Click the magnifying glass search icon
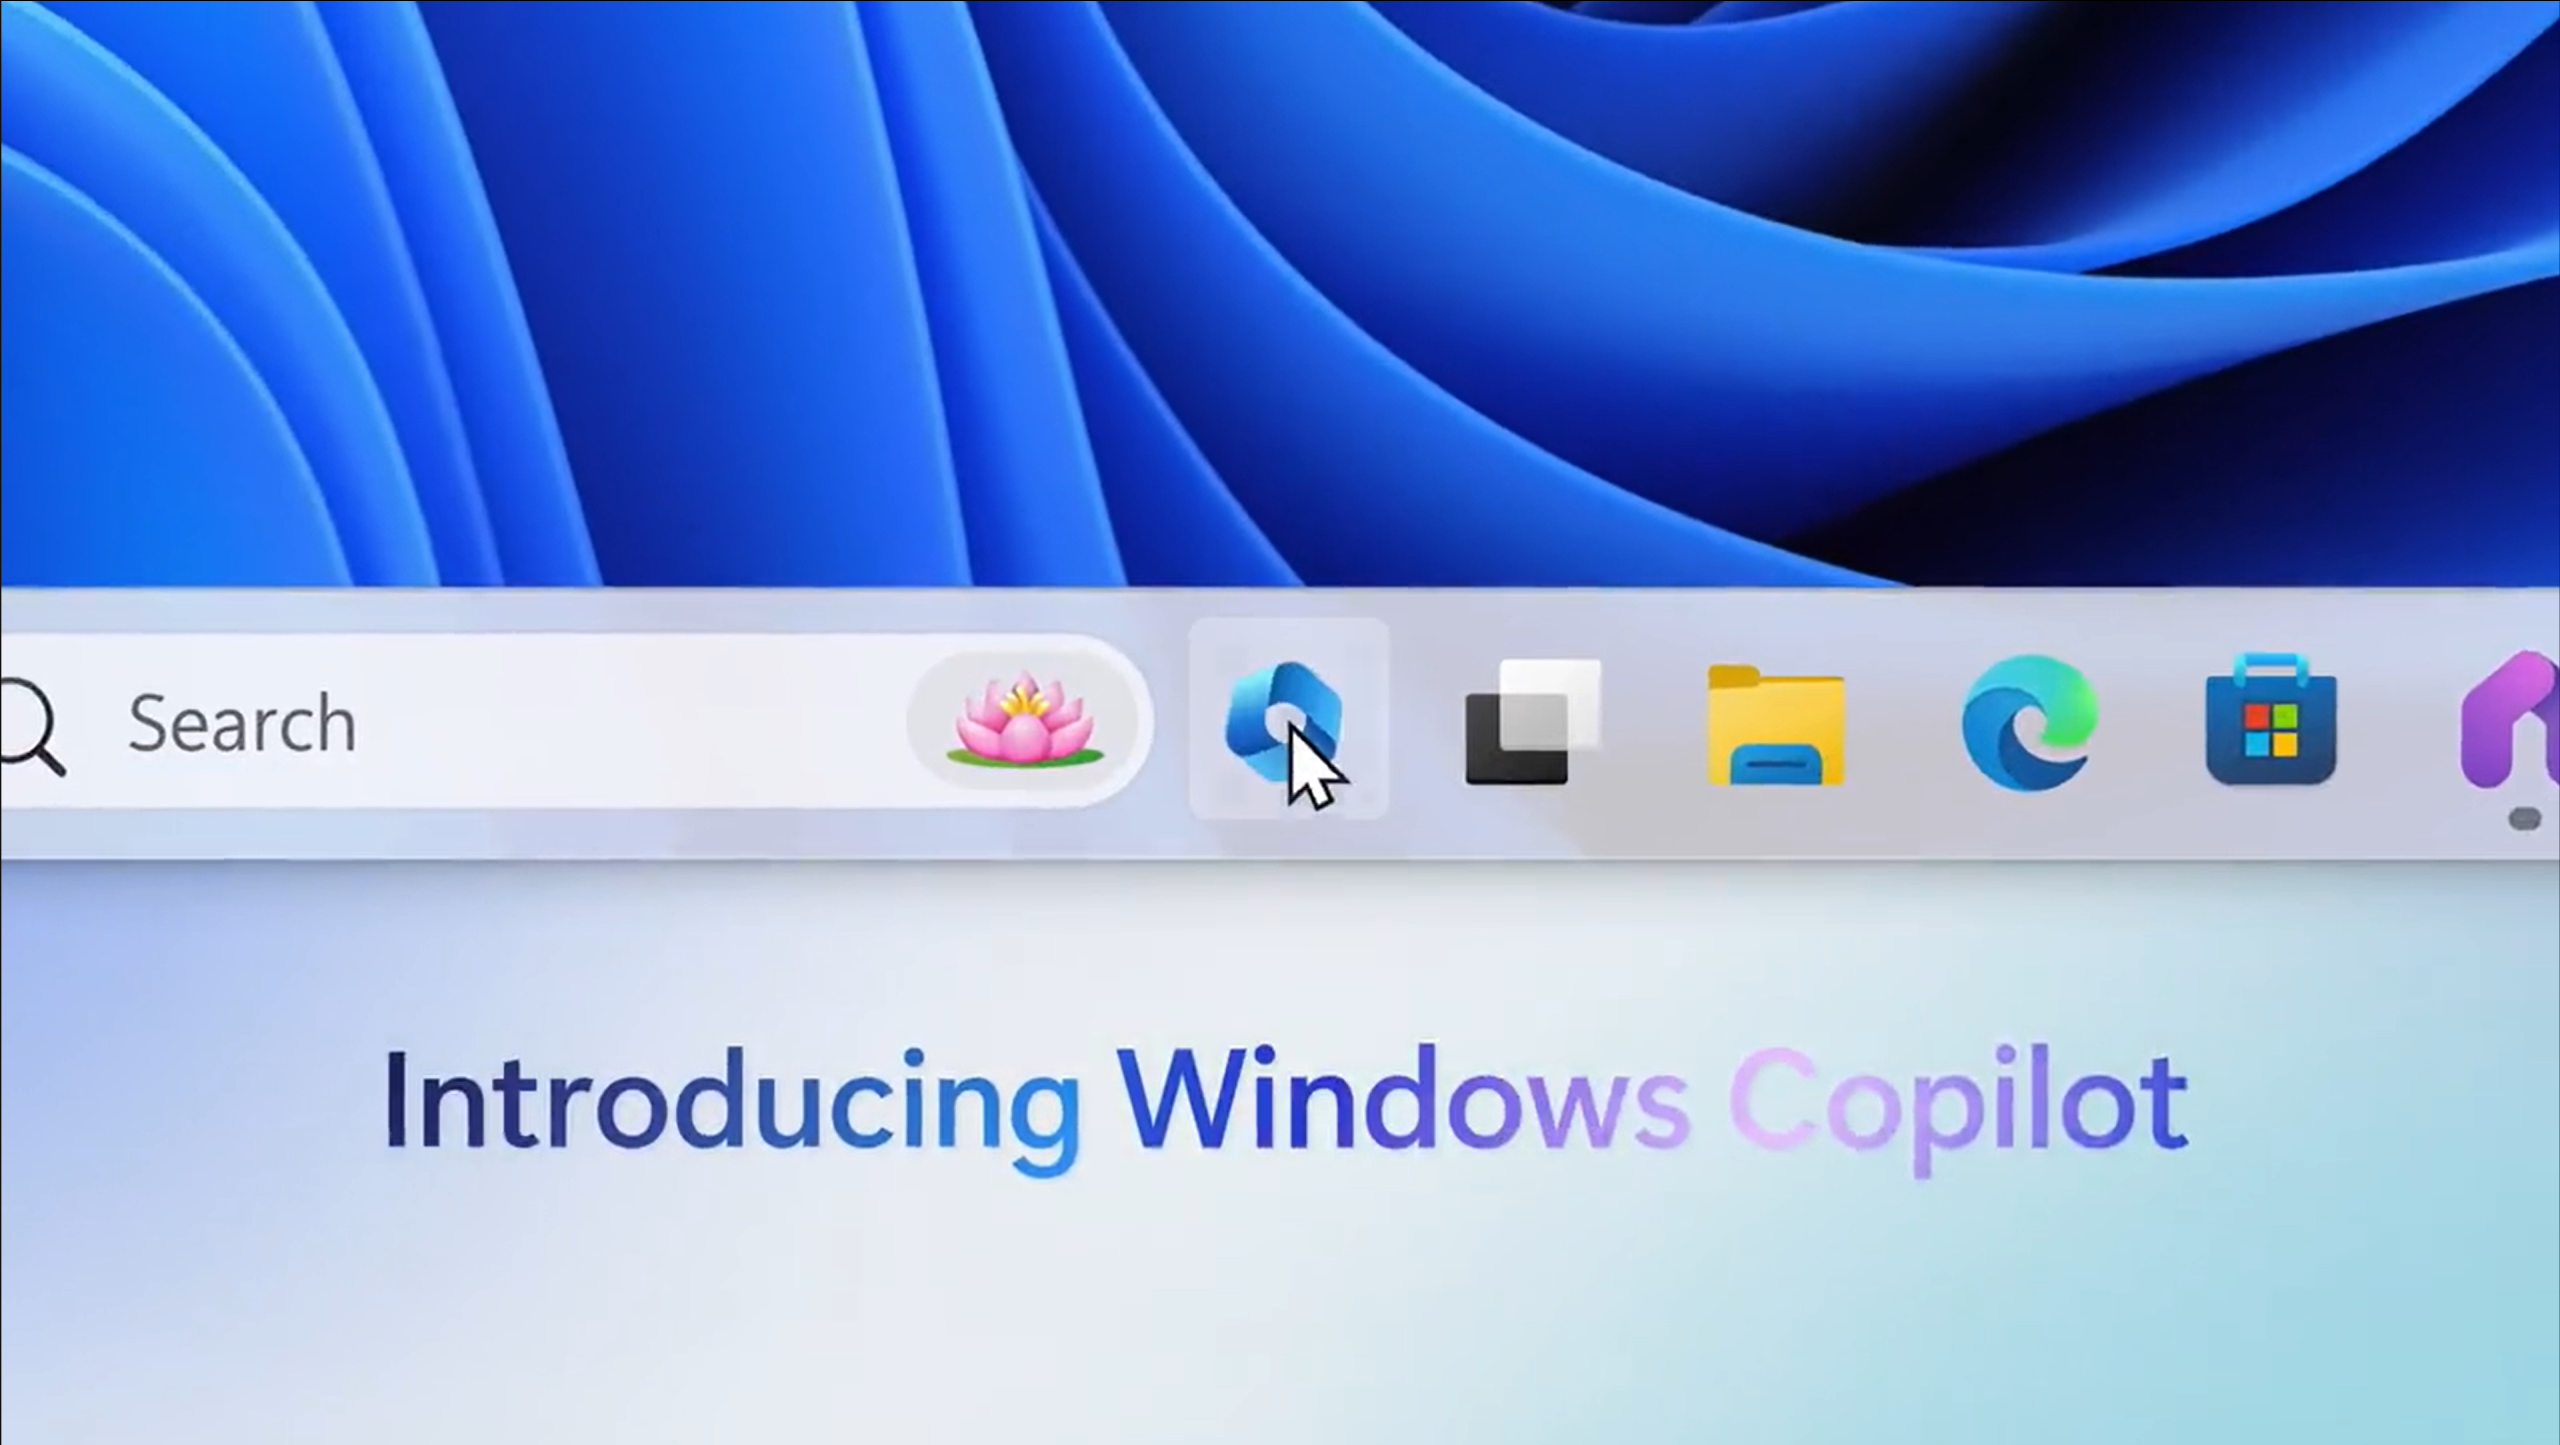2560x1445 pixels. (32, 725)
